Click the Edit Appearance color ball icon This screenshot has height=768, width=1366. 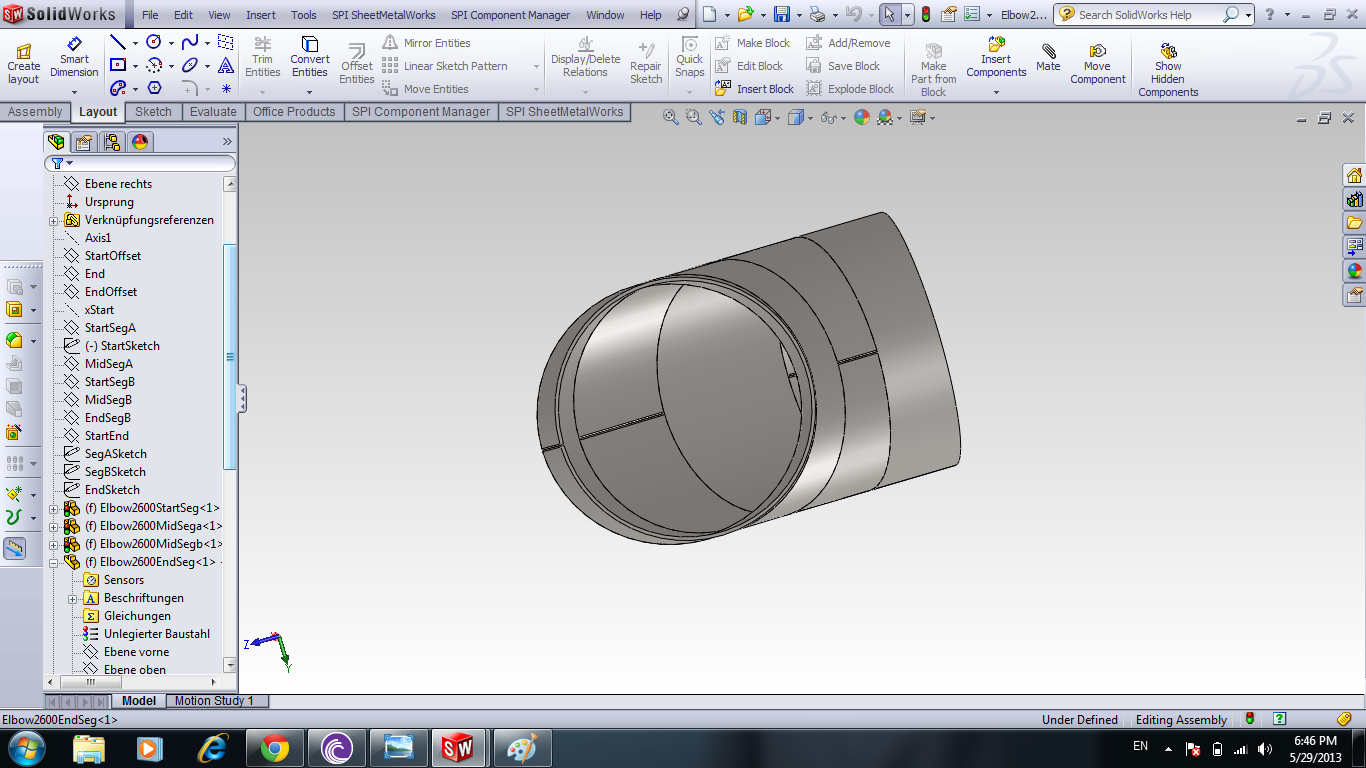point(862,118)
